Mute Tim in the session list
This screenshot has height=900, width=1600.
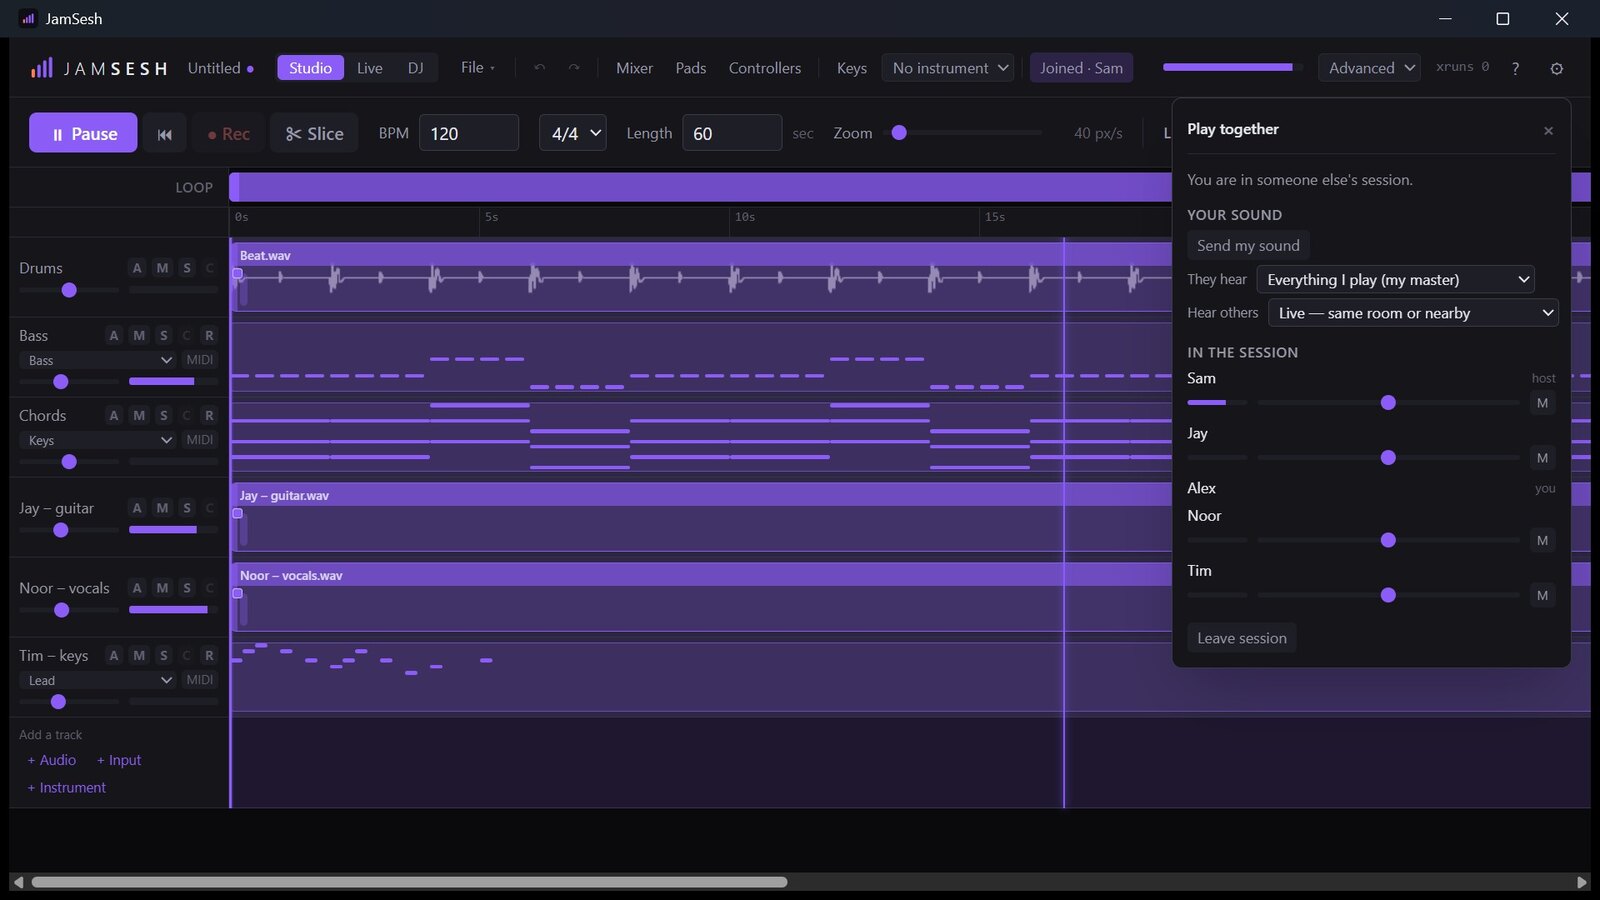1542,595
